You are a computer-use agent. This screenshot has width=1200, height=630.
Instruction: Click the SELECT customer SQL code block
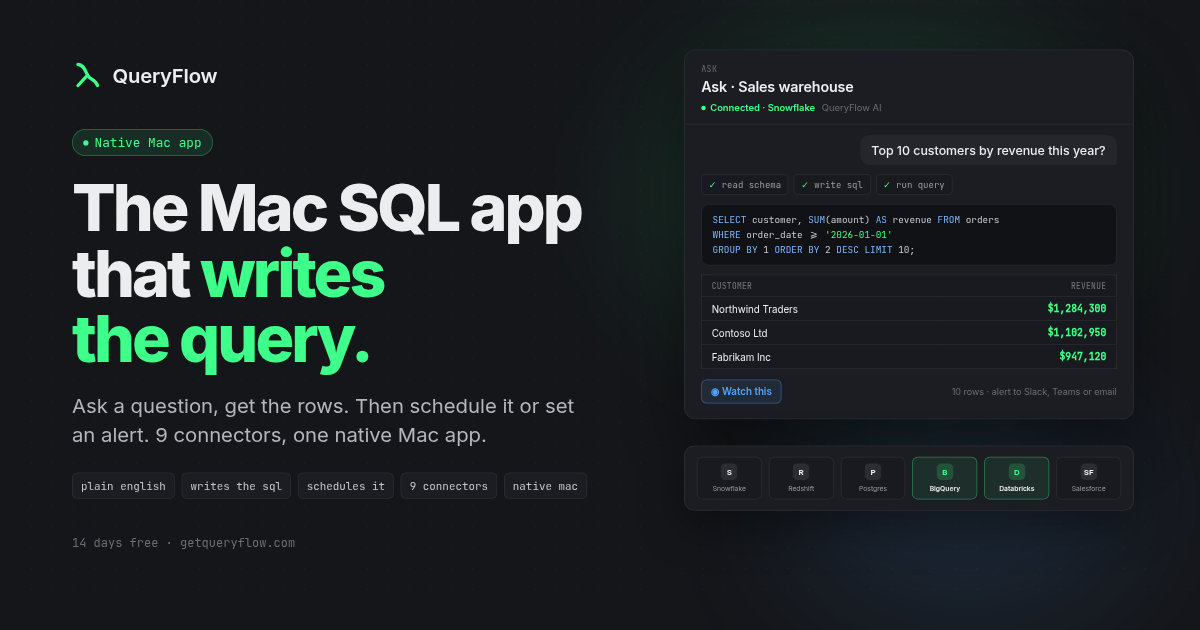909,235
